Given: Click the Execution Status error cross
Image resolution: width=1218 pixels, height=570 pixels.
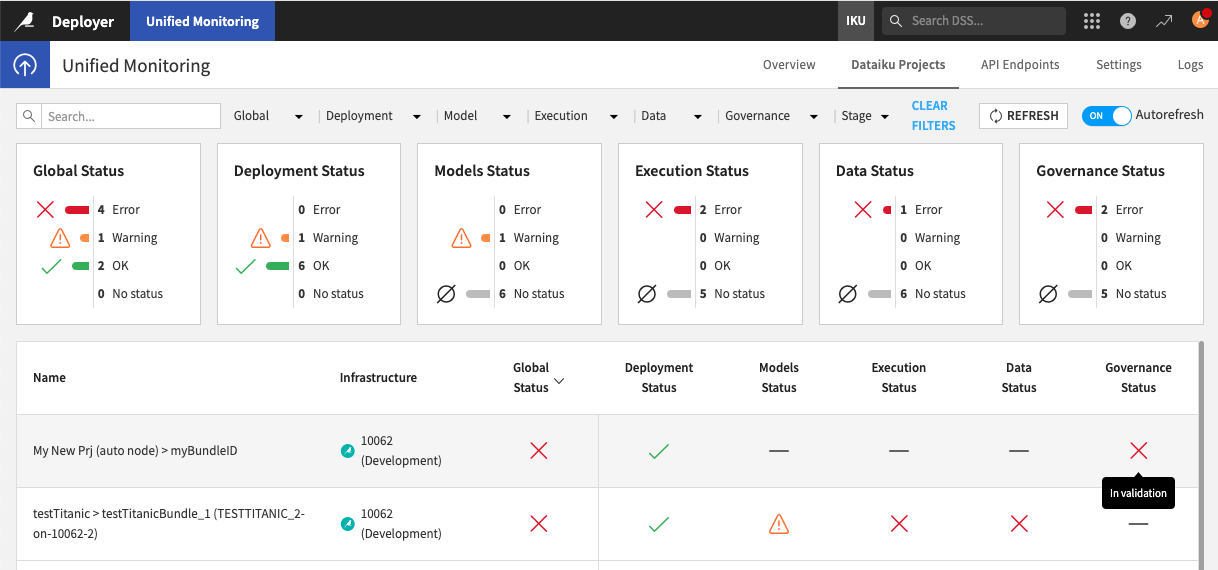Looking at the screenshot, I should [654, 210].
